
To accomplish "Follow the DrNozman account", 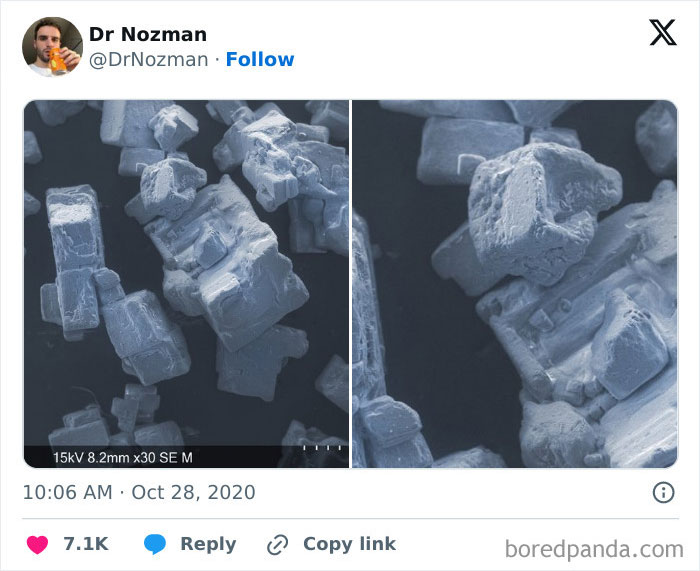I will coord(260,60).
